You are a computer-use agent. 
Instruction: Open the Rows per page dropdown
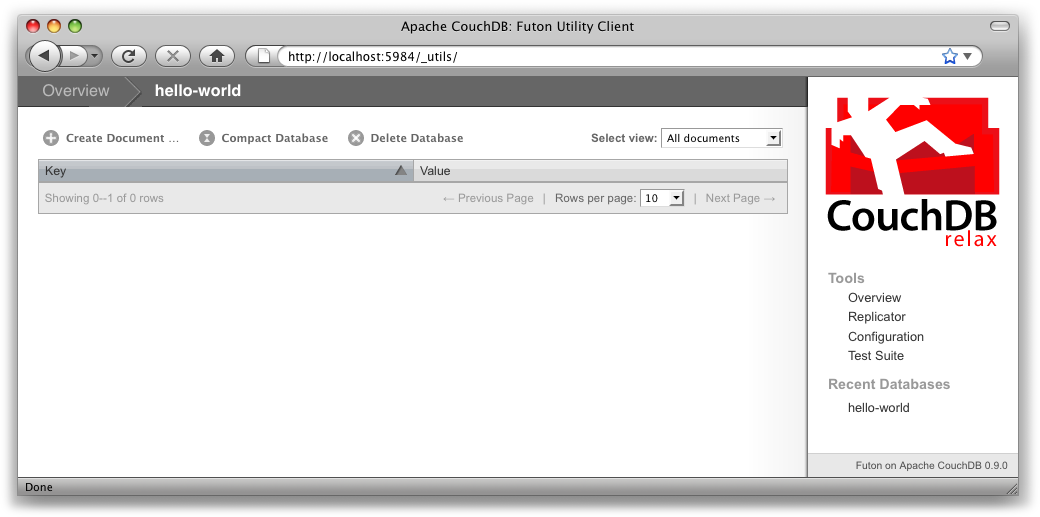click(662, 198)
